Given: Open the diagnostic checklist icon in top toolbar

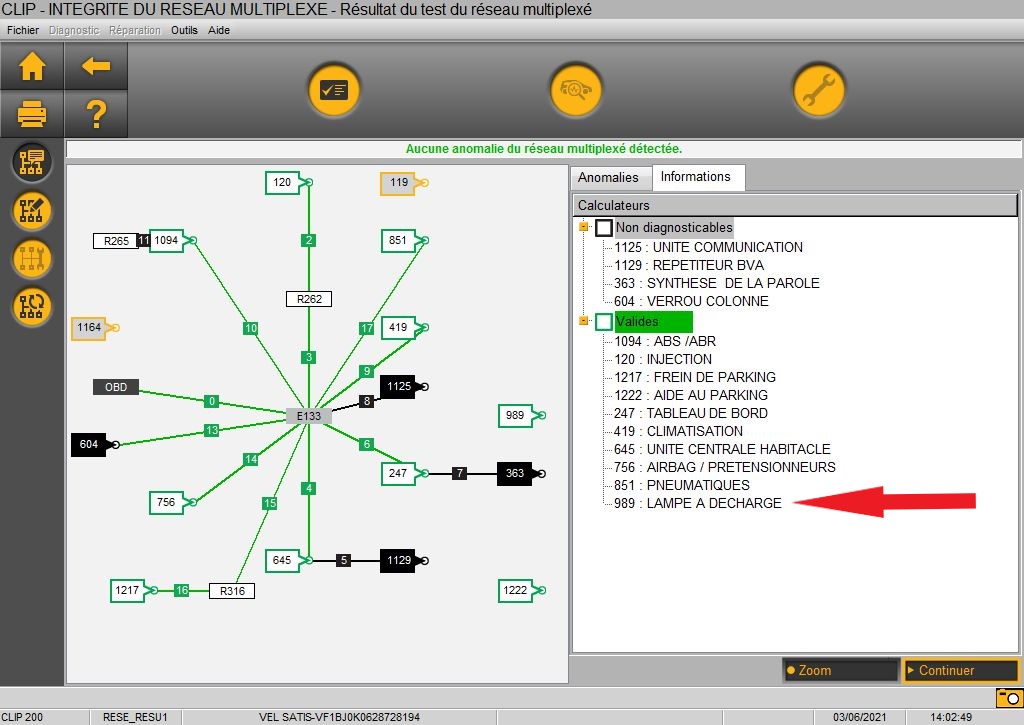Looking at the screenshot, I should (333, 91).
